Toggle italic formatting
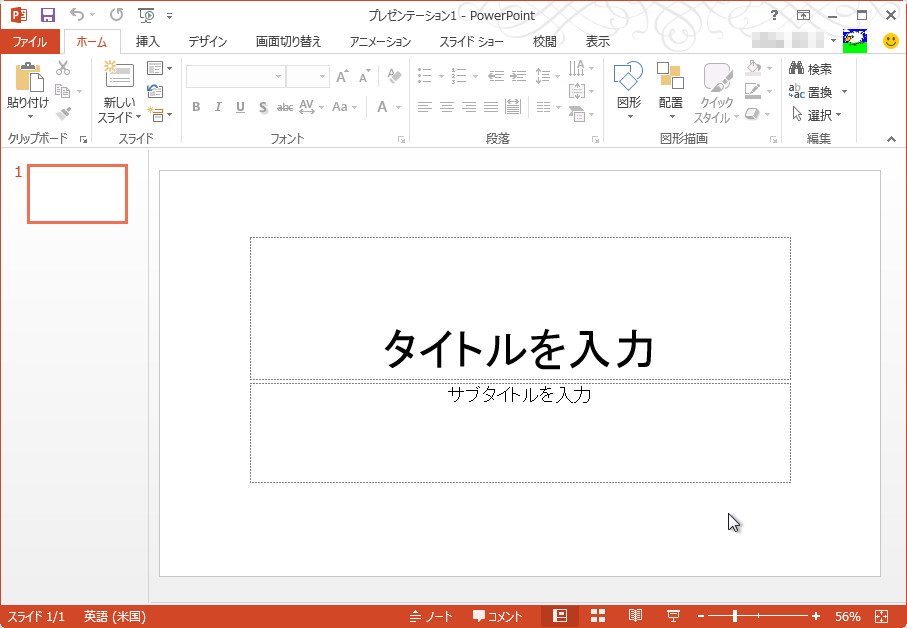 click(217, 107)
